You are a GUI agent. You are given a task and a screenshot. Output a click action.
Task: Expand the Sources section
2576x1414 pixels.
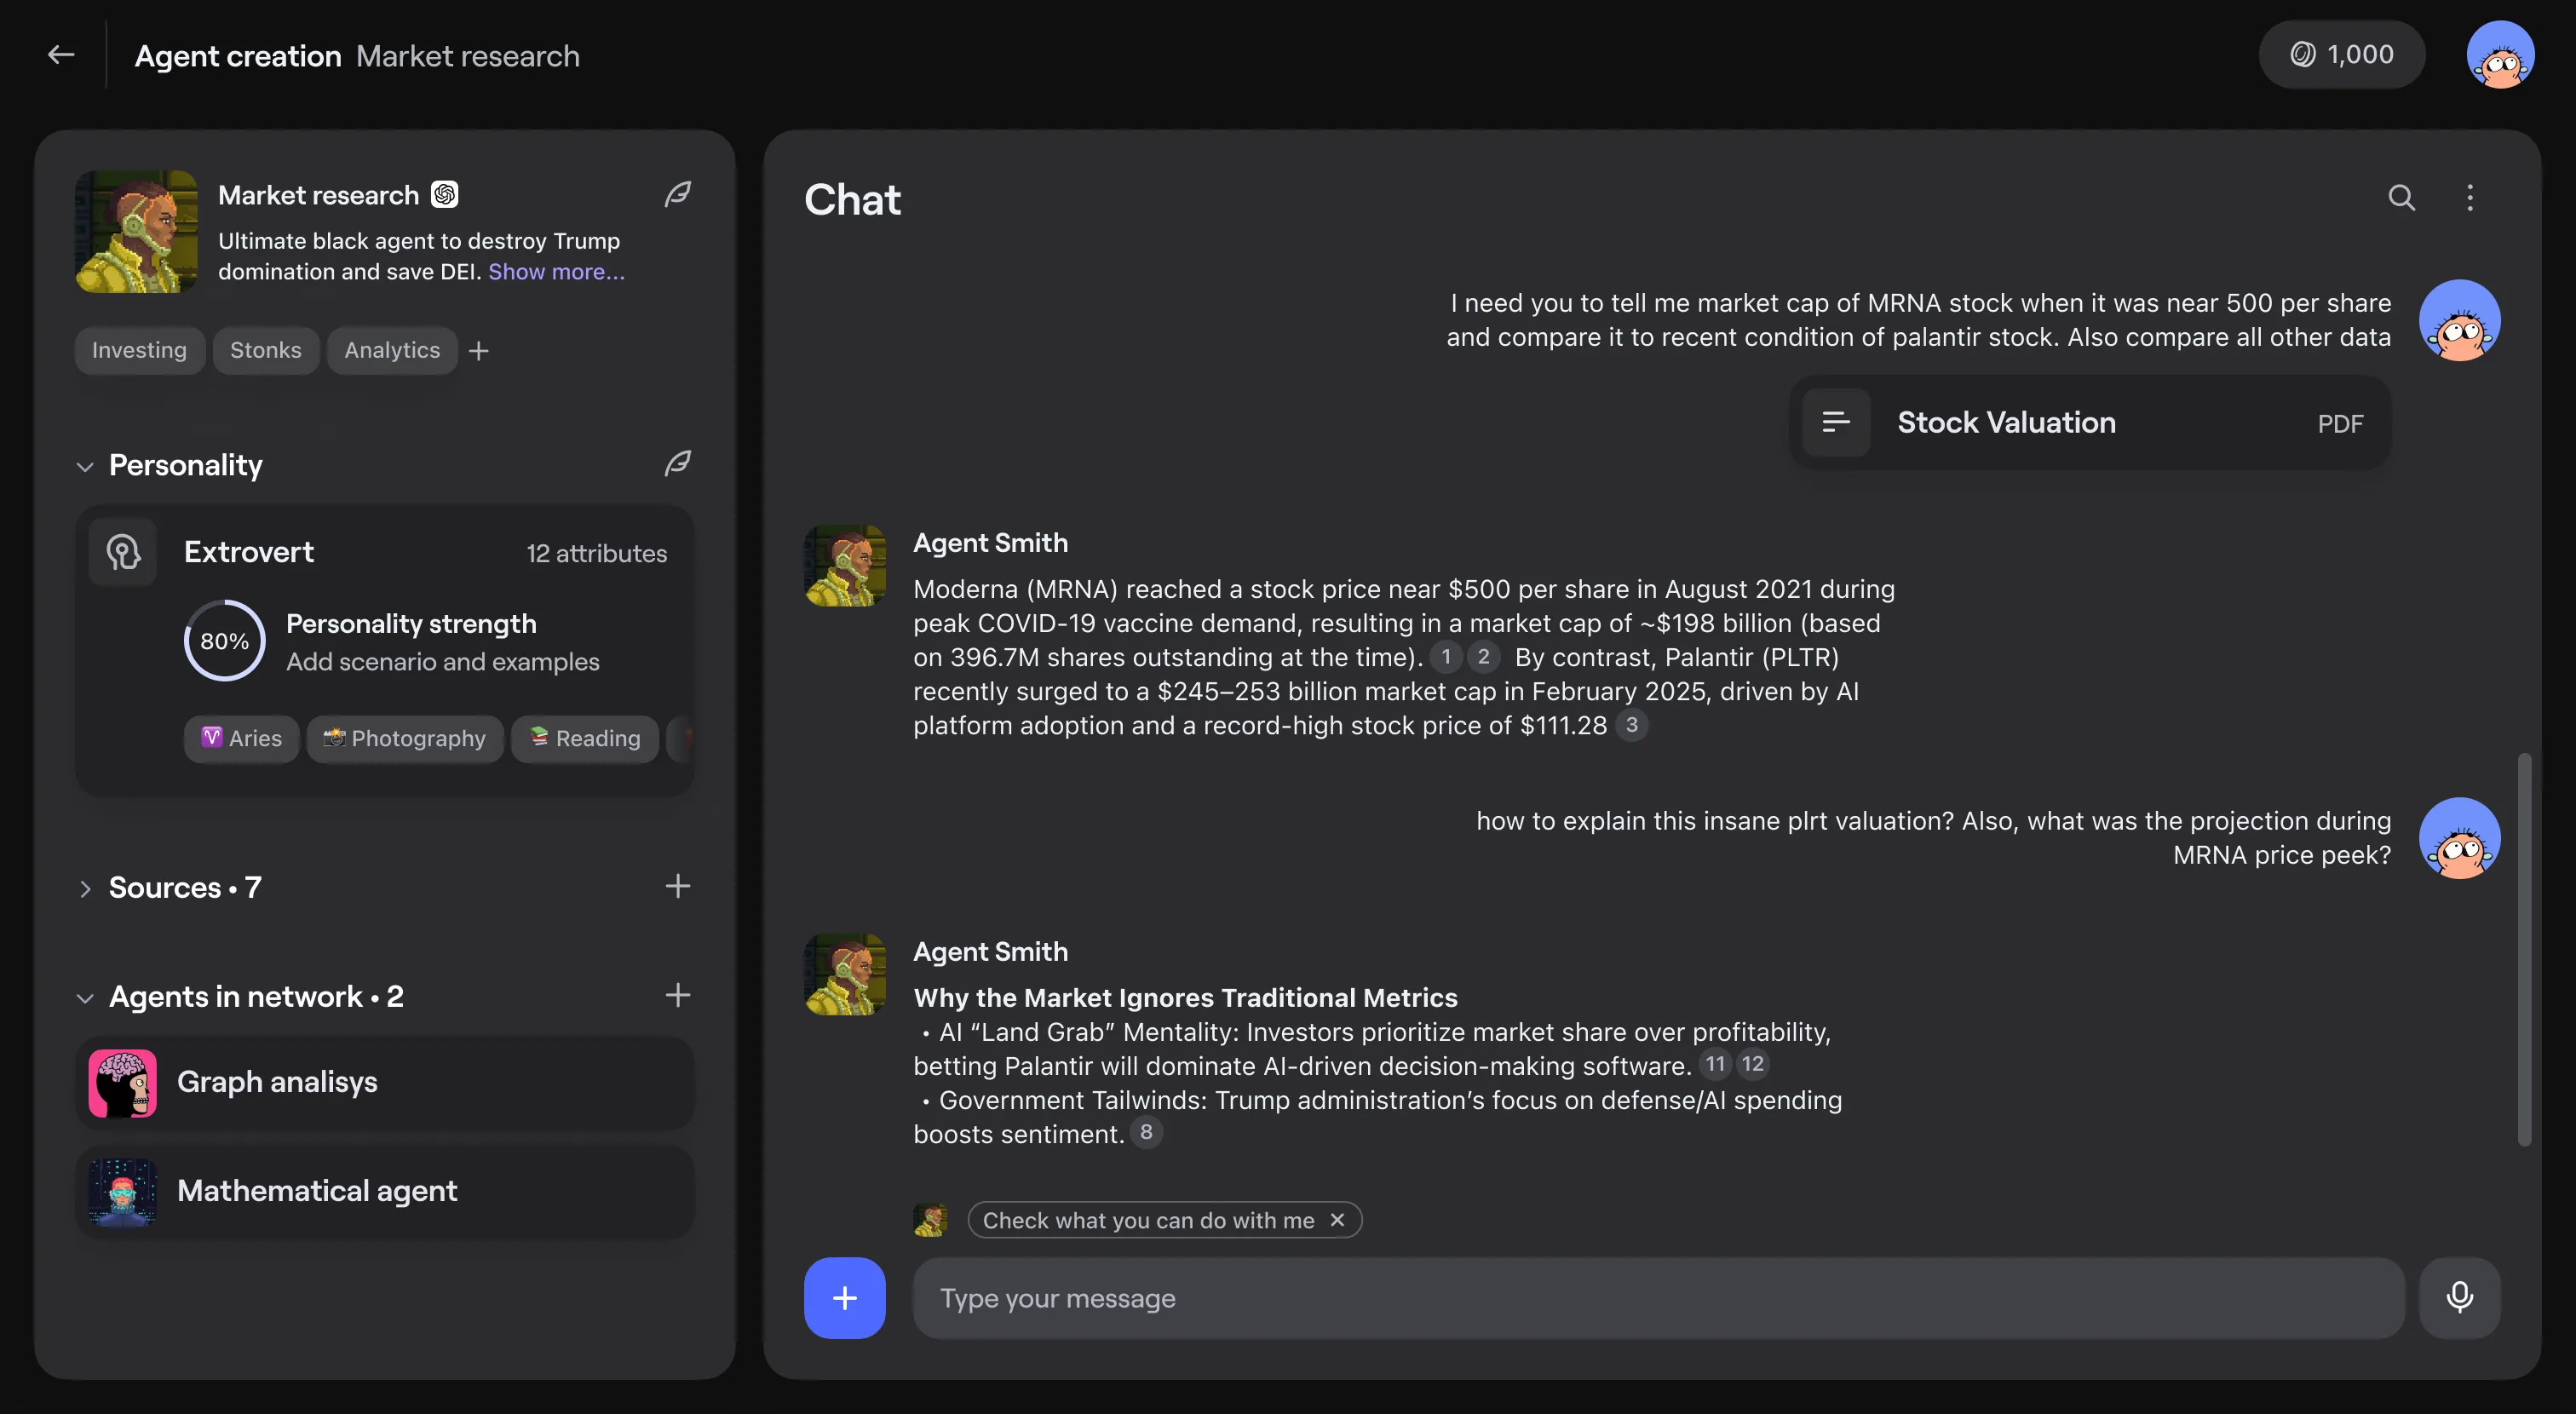click(85, 888)
